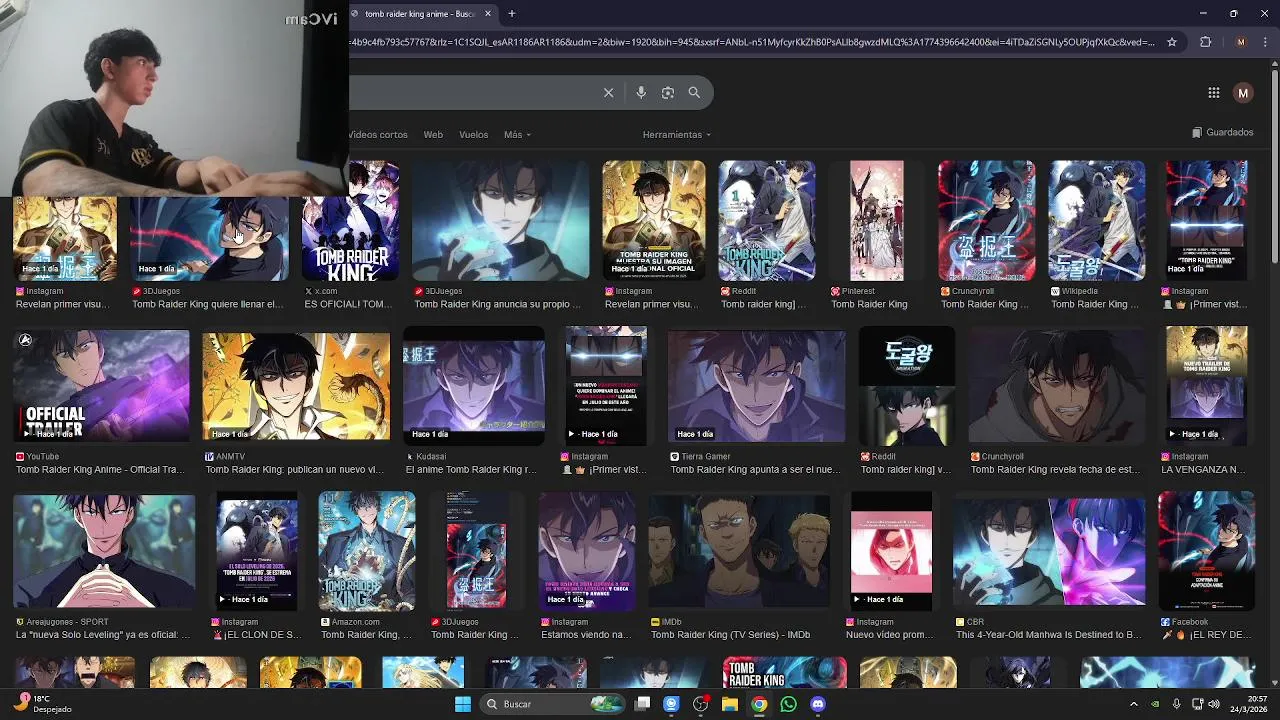The width and height of the screenshot is (1280, 720).
Task: Open Discord from the taskbar
Action: 818,704
